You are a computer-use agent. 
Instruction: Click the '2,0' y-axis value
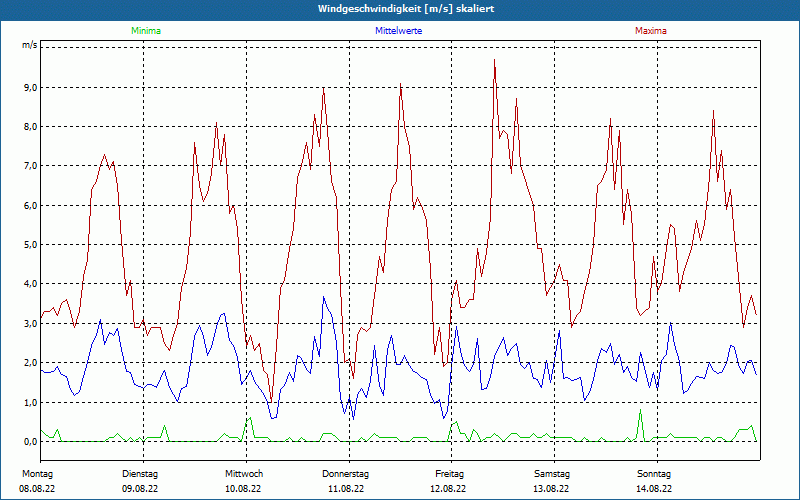[30, 363]
